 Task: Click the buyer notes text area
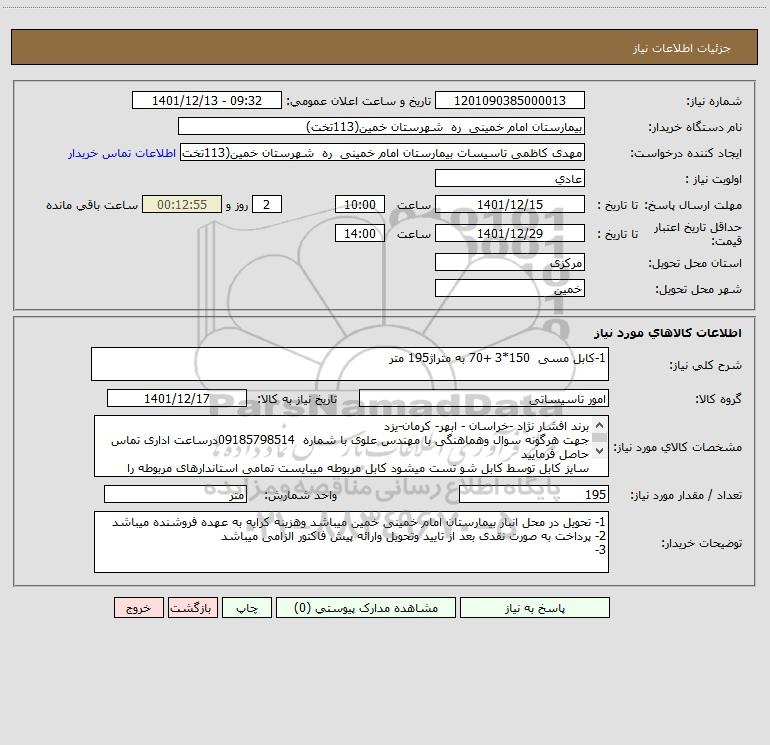[351, 542]
